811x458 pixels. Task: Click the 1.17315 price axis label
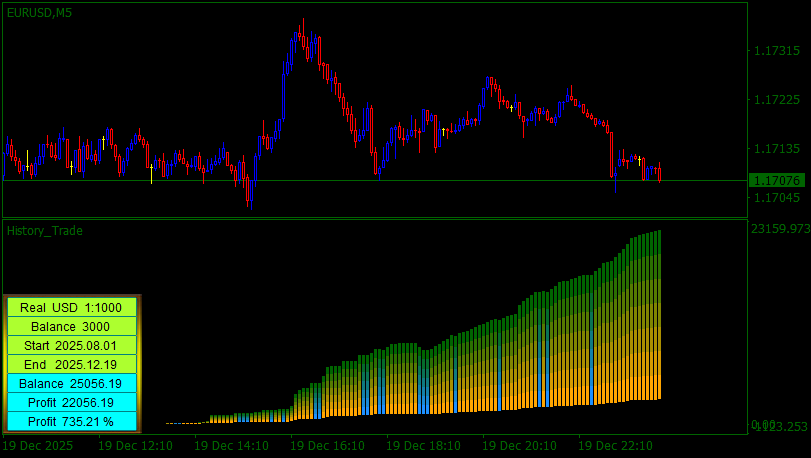click(x=777, y=51)
